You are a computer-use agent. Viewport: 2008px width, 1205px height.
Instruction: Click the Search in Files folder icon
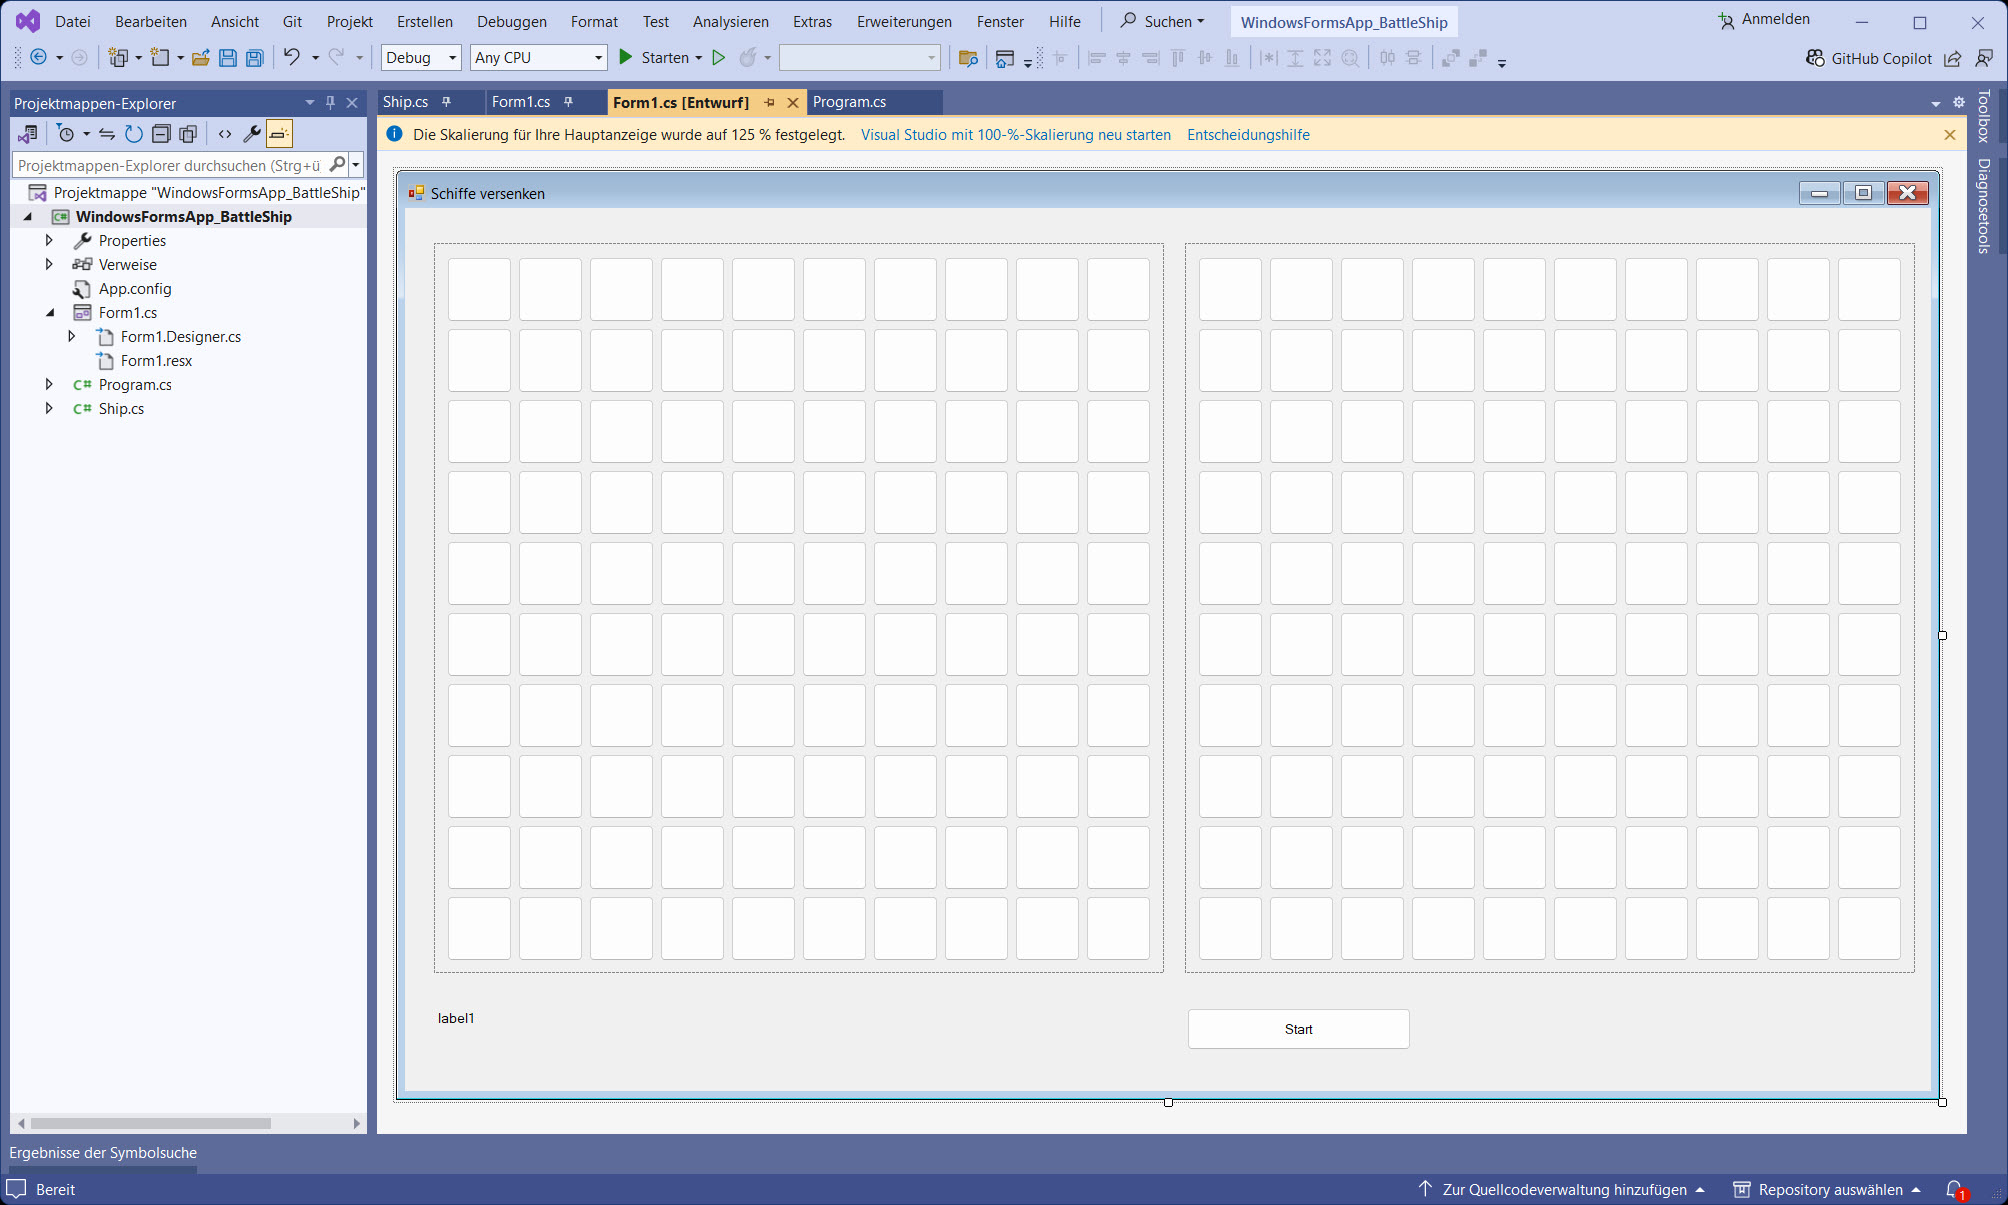point(968,58)
